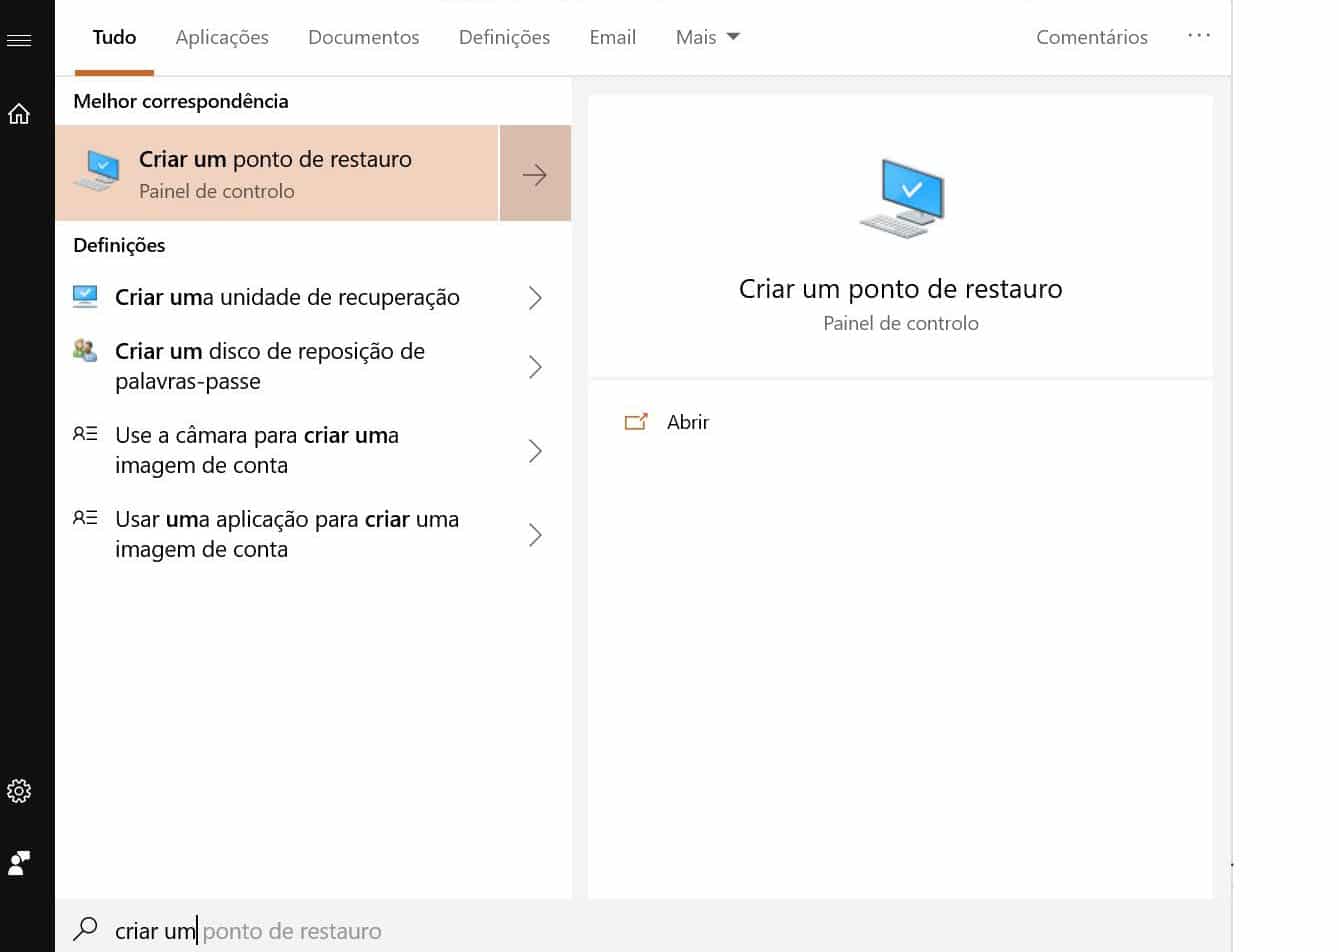Click the Melhor correspondência heading

(181, 101)
